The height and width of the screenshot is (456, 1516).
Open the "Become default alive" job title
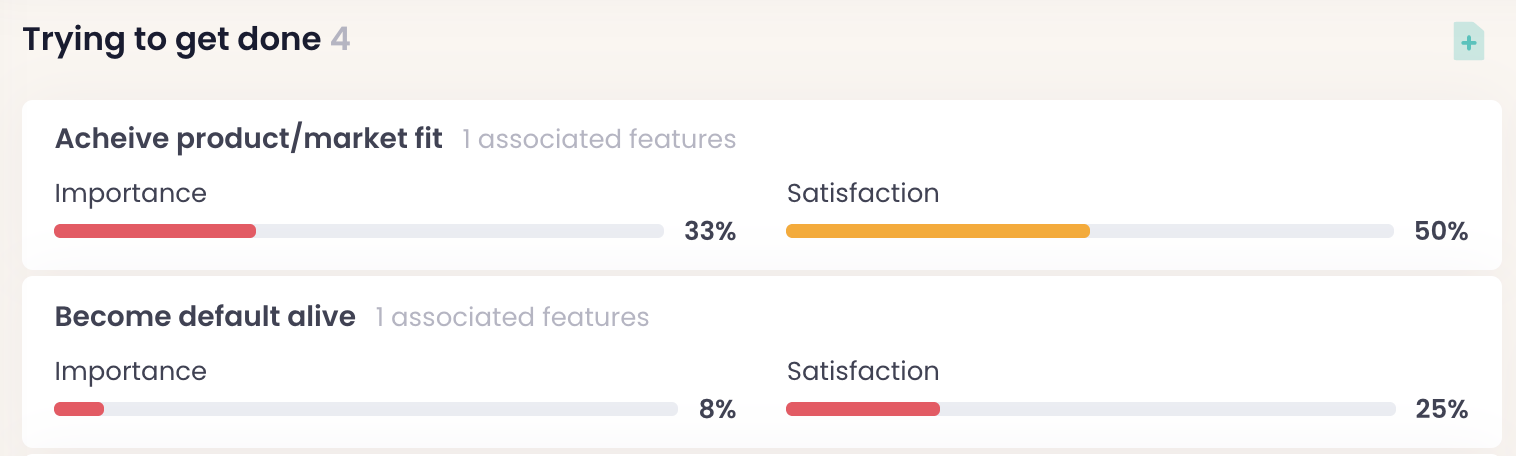[205, 317]
